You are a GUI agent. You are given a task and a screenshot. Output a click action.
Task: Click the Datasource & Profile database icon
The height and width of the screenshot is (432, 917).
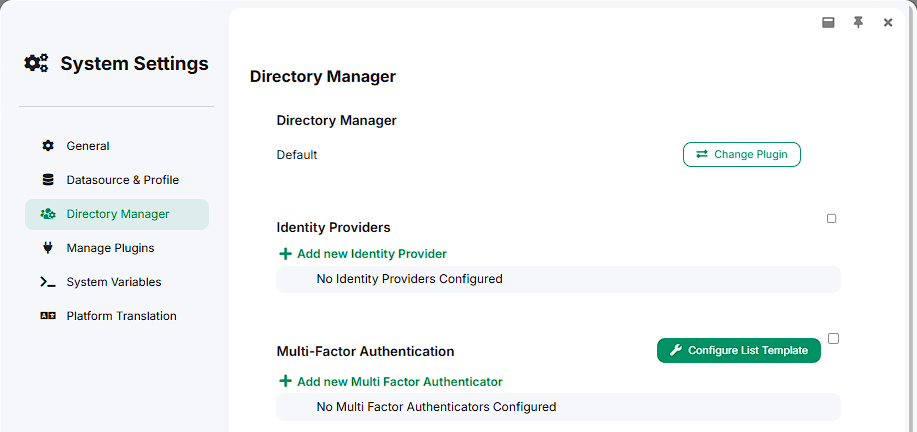tap(48, 180)
